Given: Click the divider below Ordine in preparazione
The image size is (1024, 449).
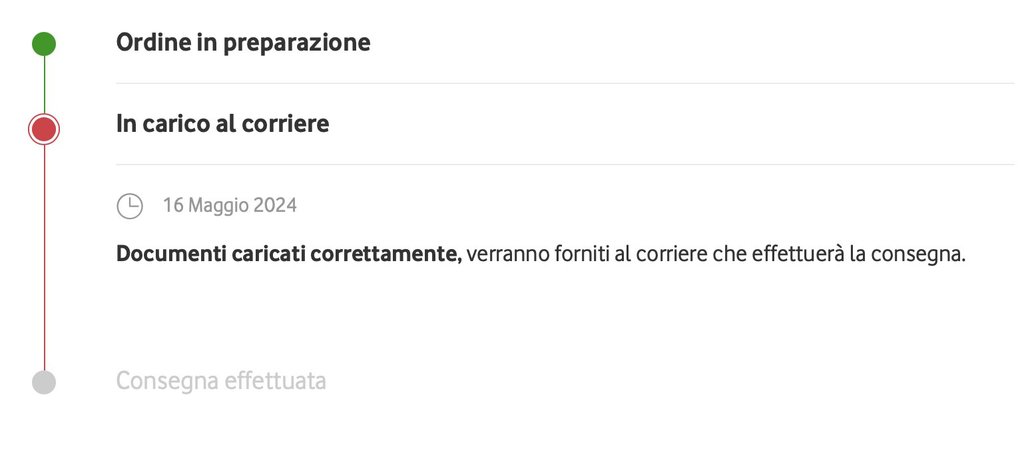Looking at the screenshot, I should (x=565, y=83).
